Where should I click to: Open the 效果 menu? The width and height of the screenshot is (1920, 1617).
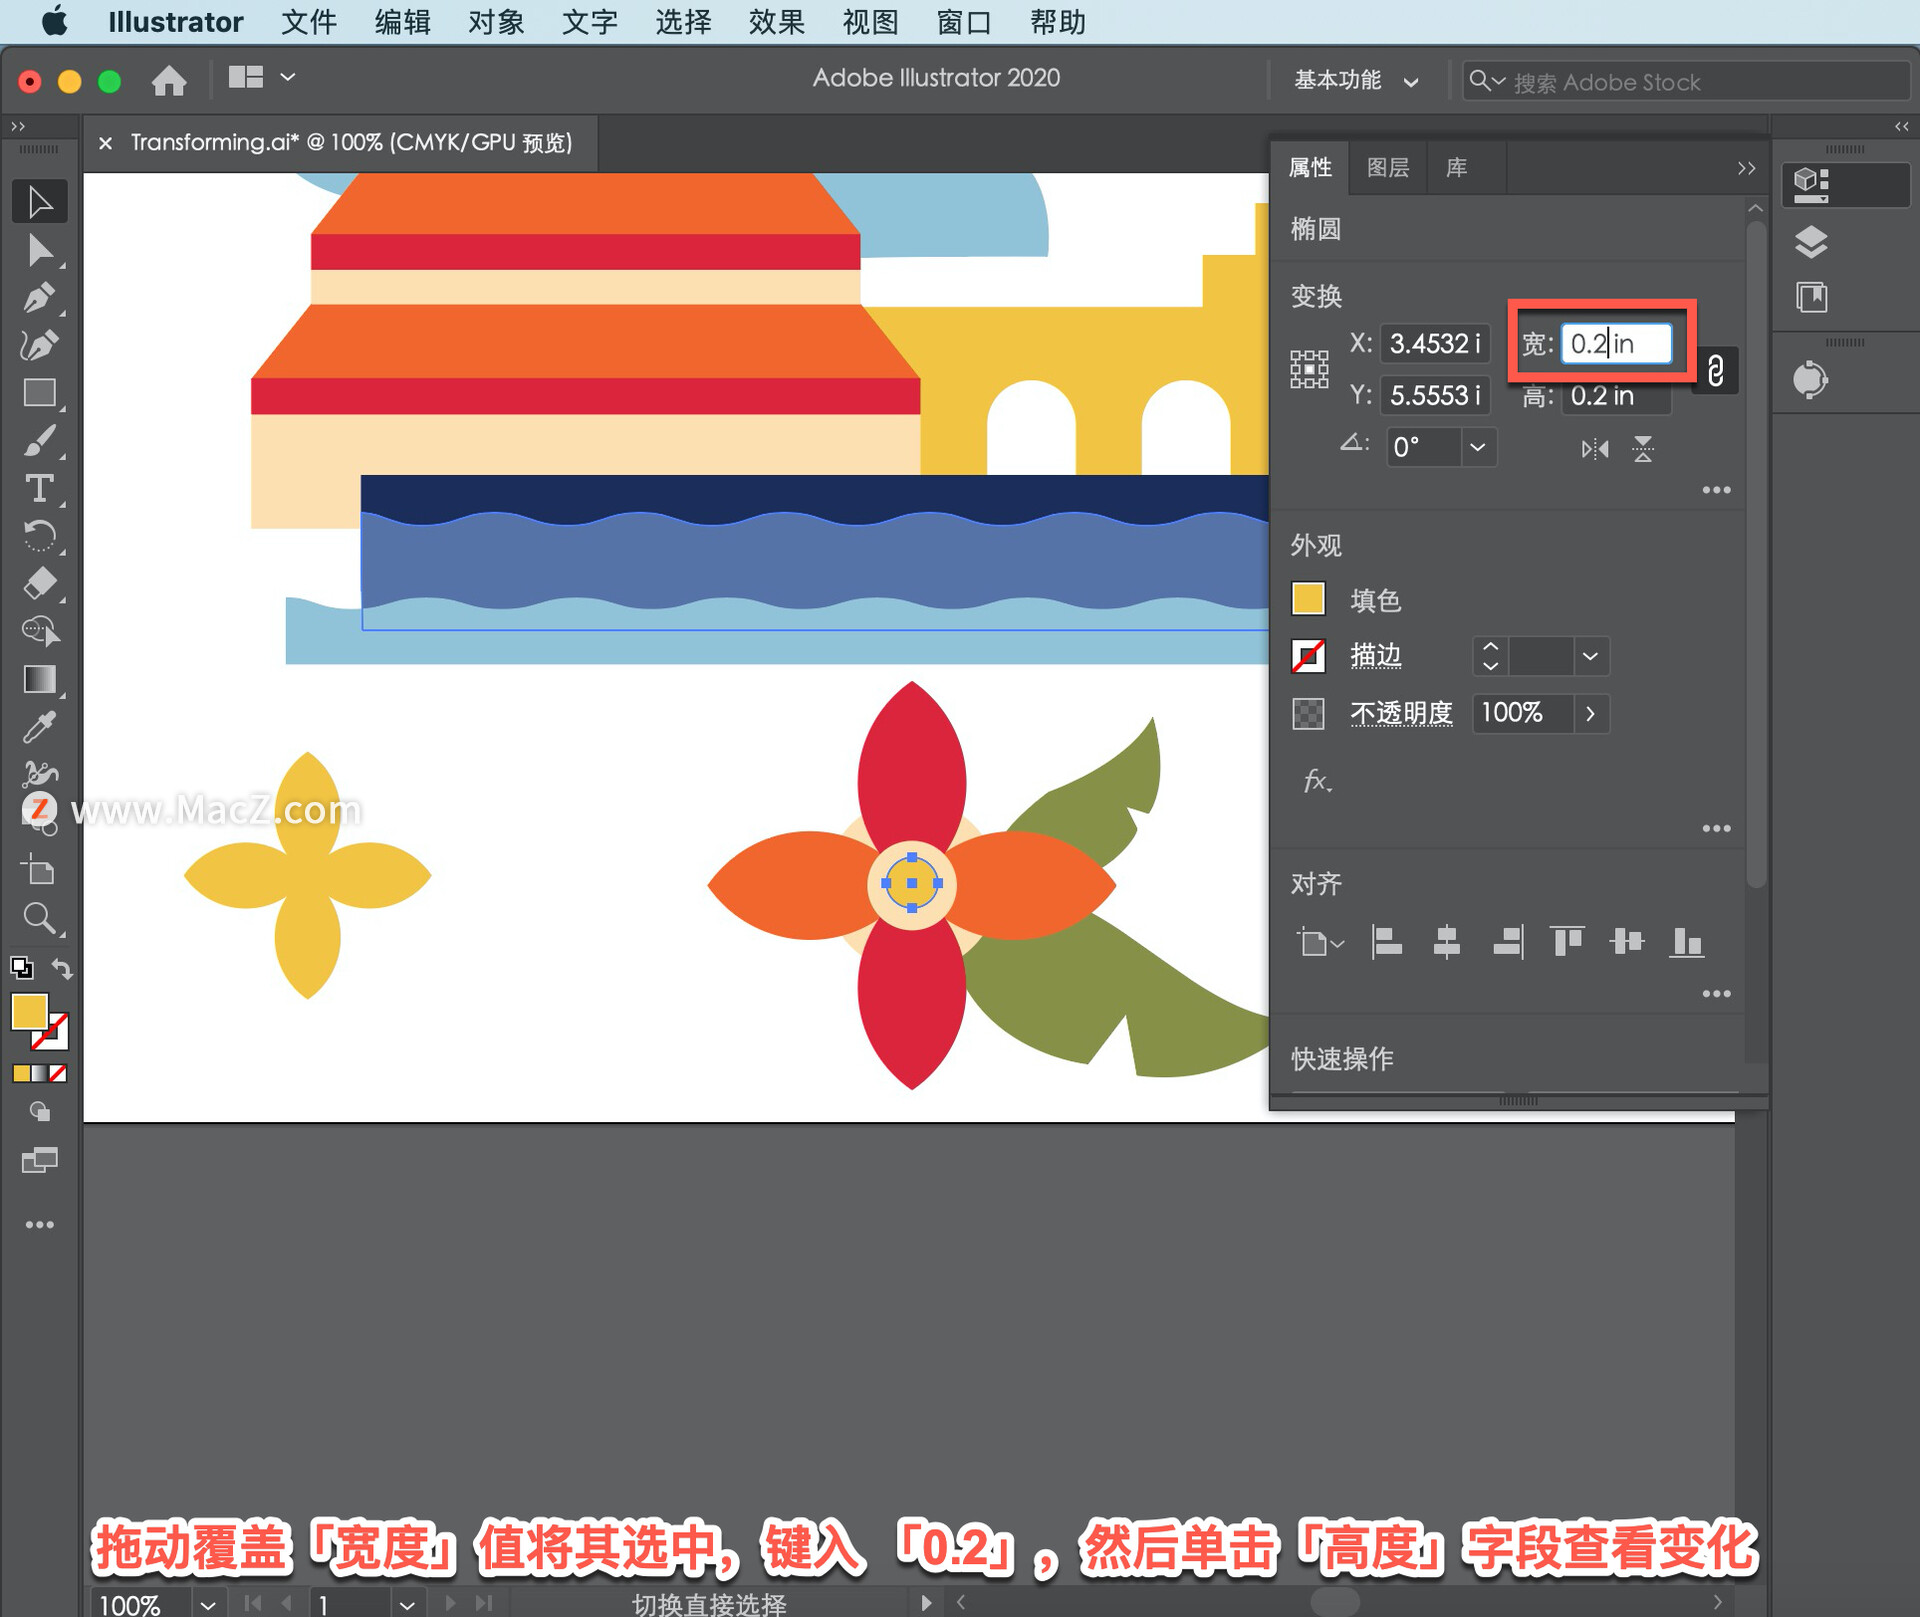pyautogui.click(x=776, y=22)
